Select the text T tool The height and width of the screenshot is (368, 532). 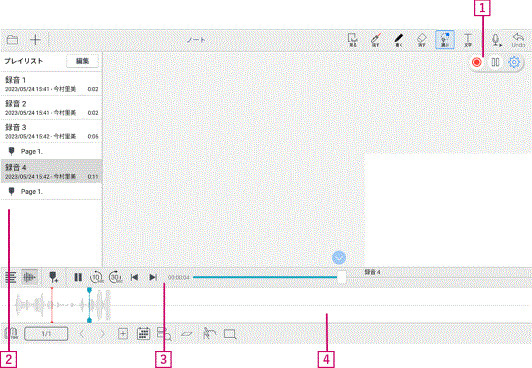468,40
